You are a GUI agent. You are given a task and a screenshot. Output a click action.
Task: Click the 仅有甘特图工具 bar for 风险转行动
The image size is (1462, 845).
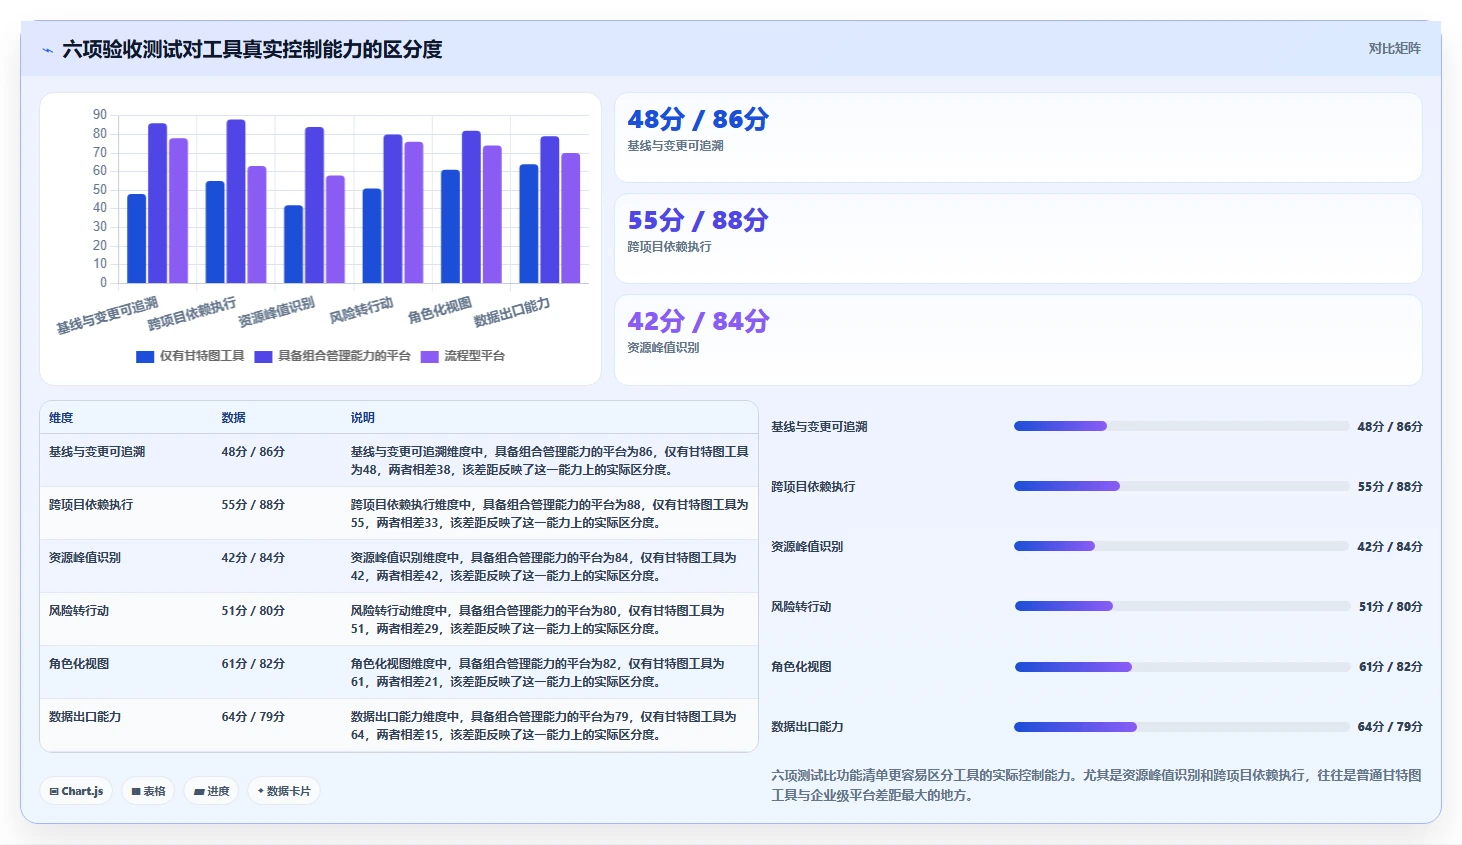coord(372,236)
